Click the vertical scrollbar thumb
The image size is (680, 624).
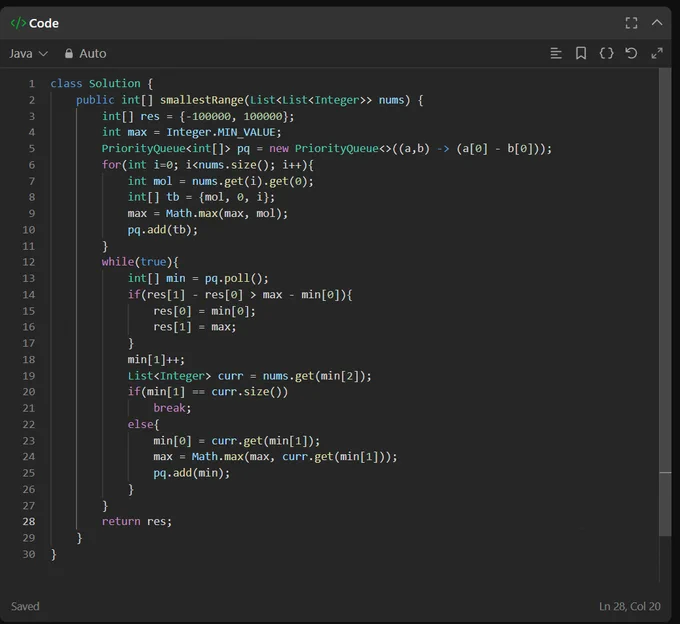tap(665, 301)
